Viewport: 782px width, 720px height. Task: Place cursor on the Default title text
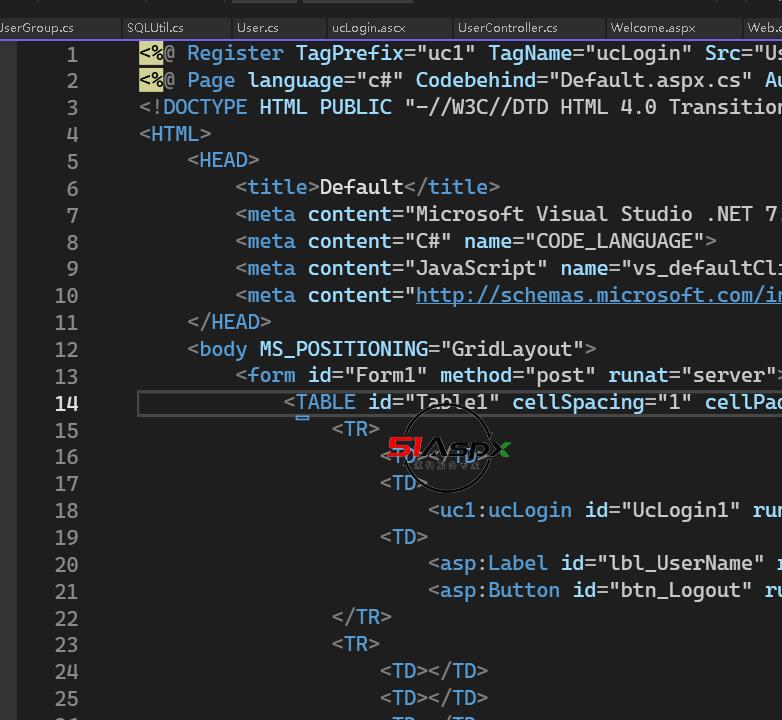[361, 187]
